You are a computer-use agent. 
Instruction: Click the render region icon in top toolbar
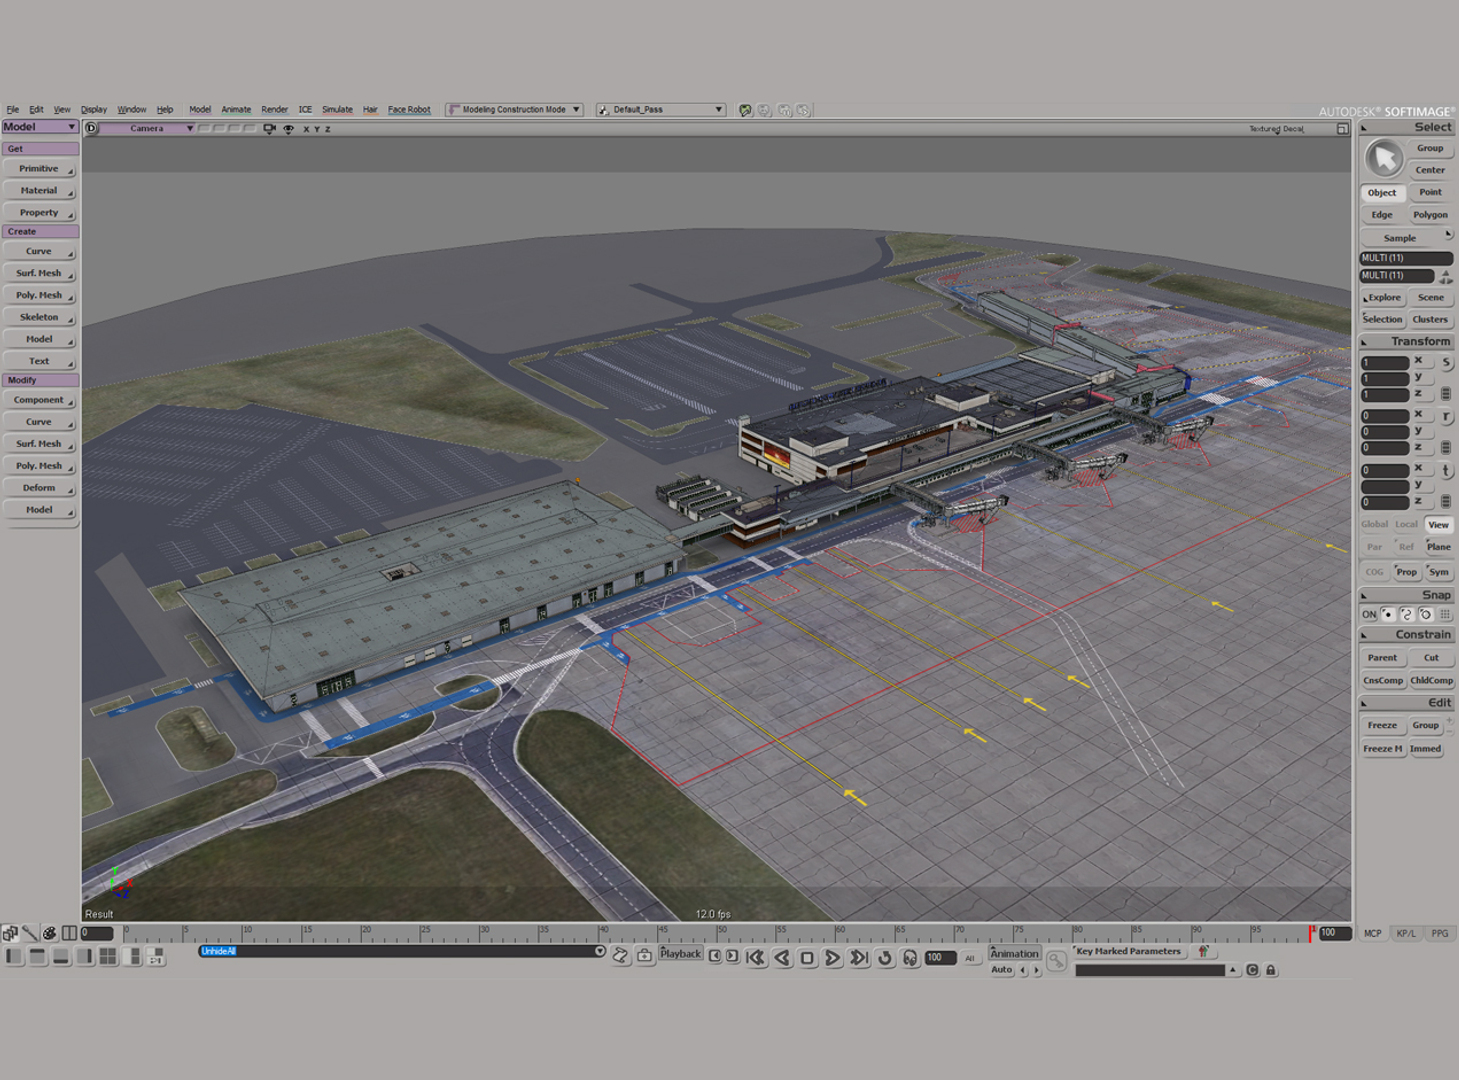click(745, 110)
